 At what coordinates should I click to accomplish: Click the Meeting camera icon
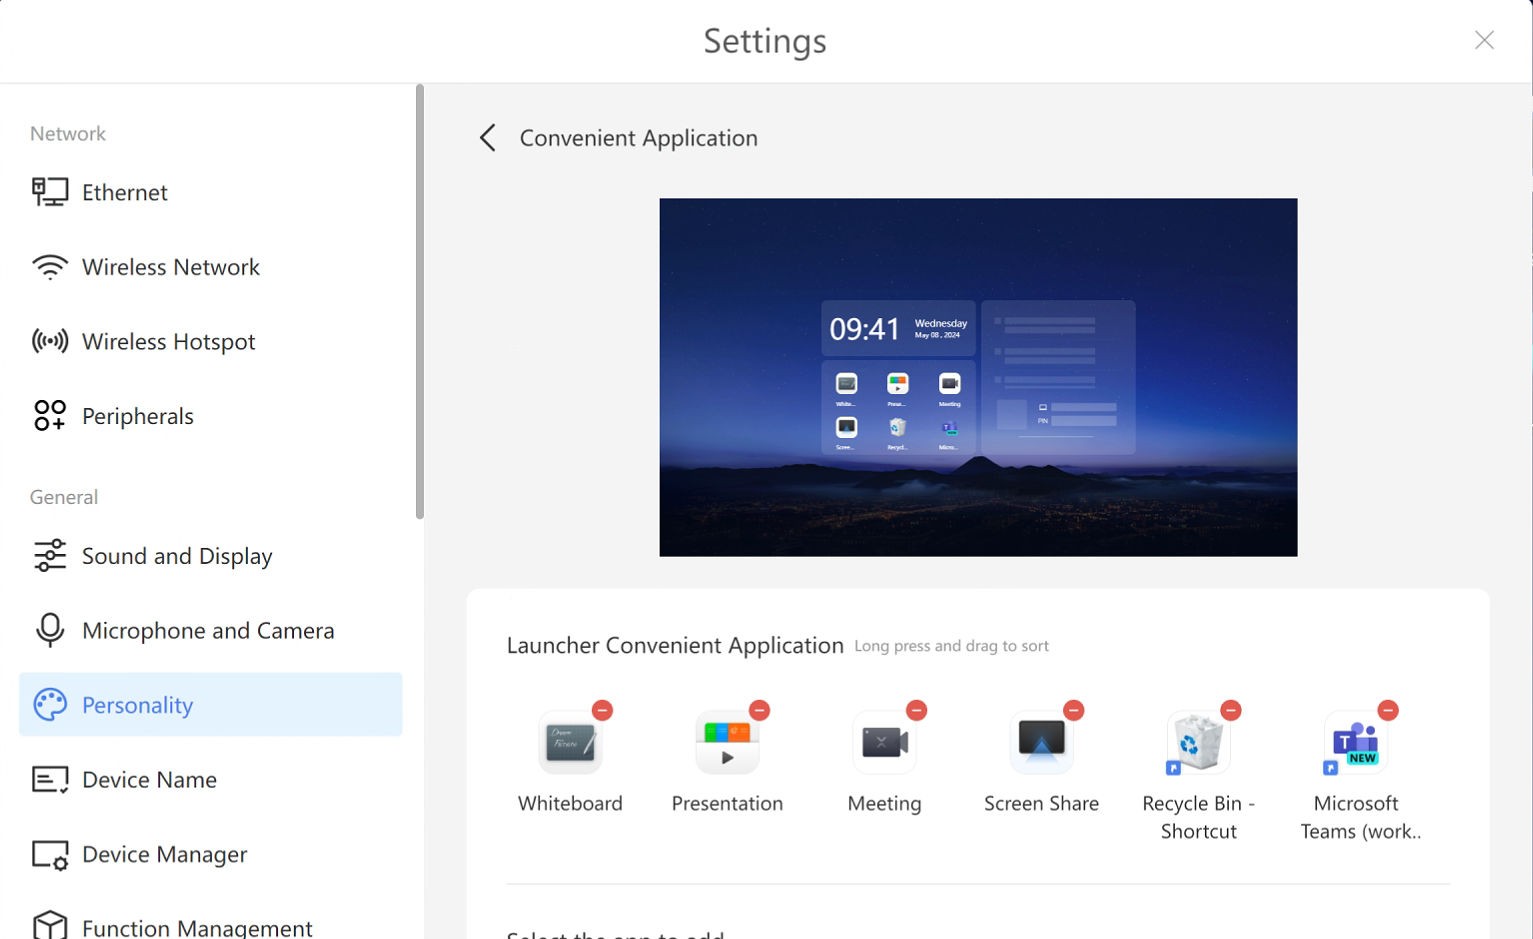click(x=884, y=743)
